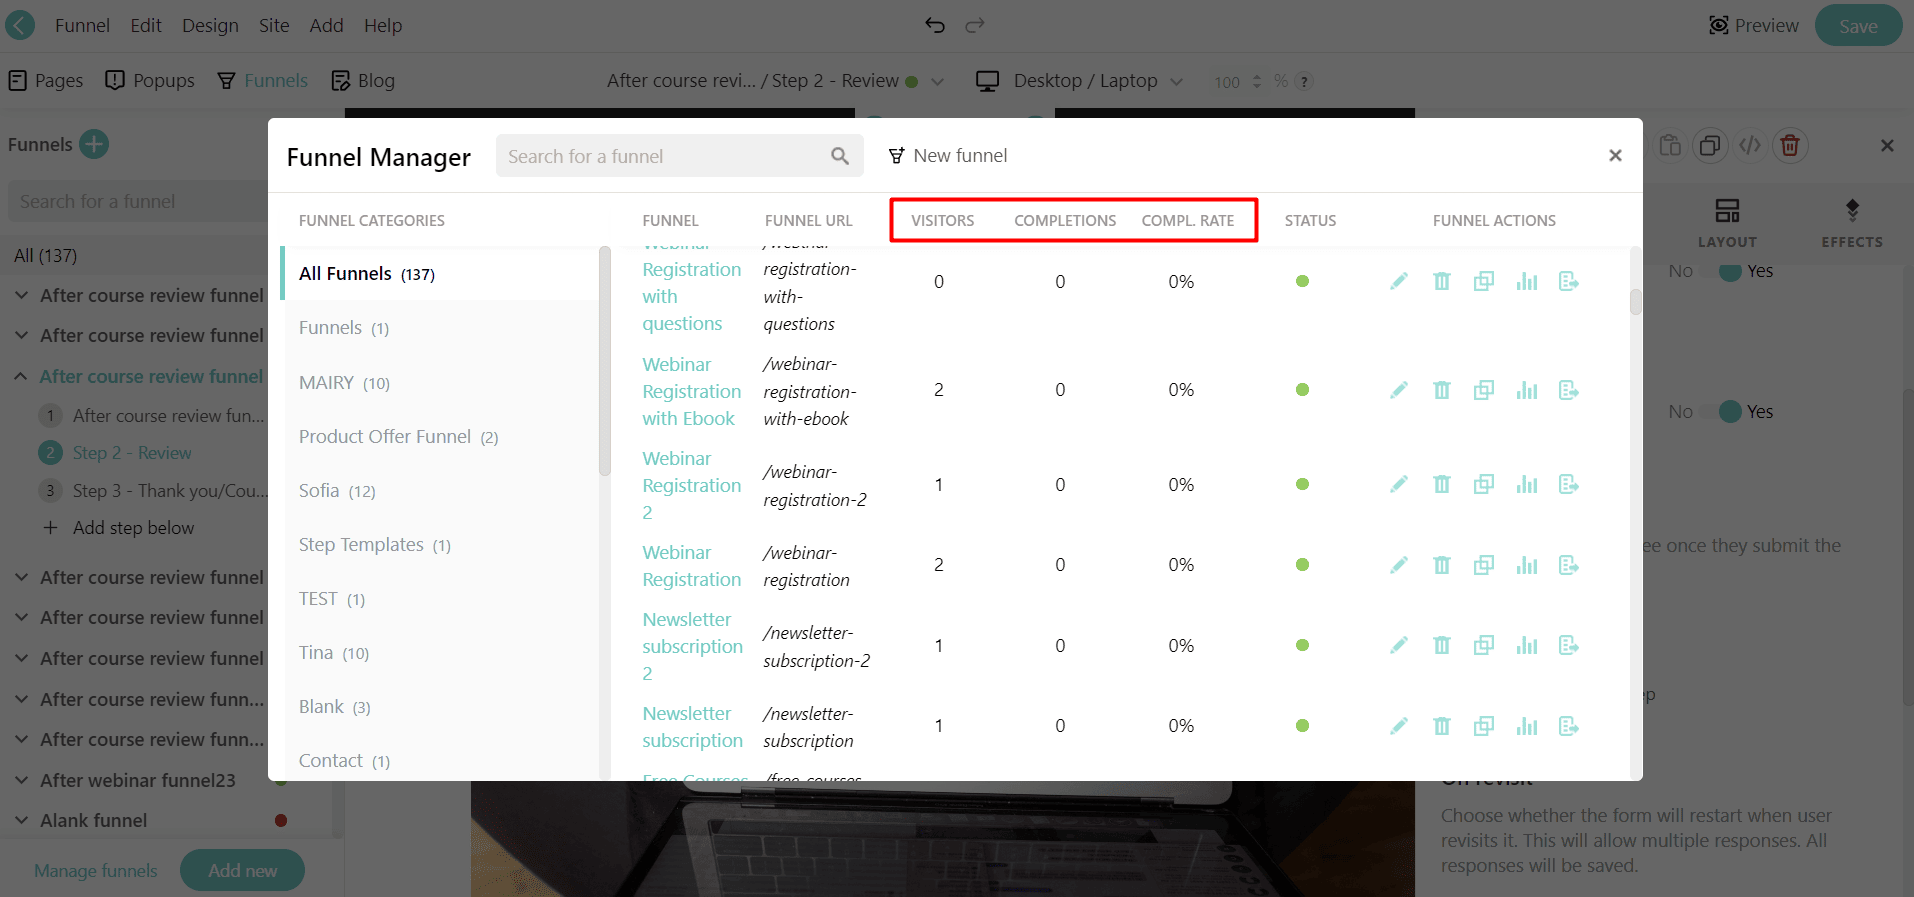
Task: Open the Effects tab in side panel
Action: [x=1852, y=222]
